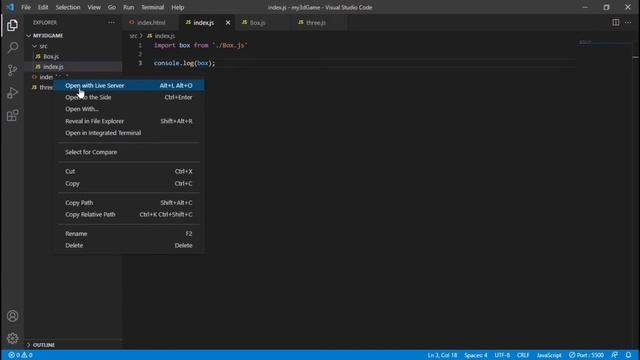The image size is (640, 360).
Task: Open the Help menu
Action: (x=178, y=7)
